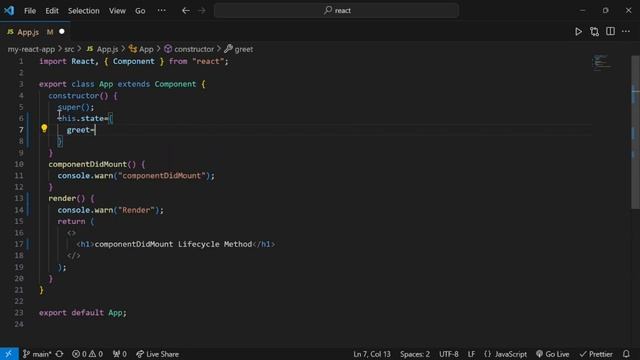
Task: Open the Selection menu
Action: [84, 11]
